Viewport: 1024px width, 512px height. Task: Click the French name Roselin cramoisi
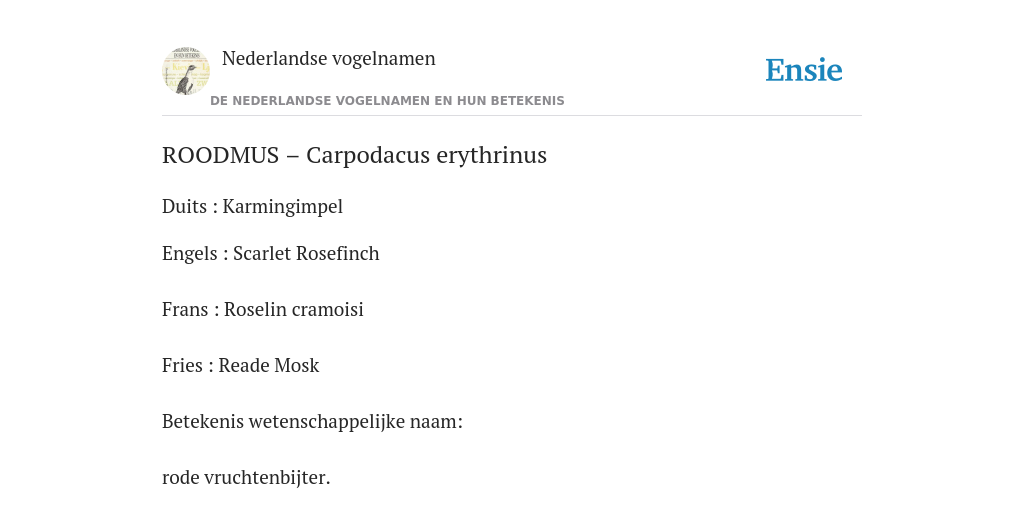point(294,310)
